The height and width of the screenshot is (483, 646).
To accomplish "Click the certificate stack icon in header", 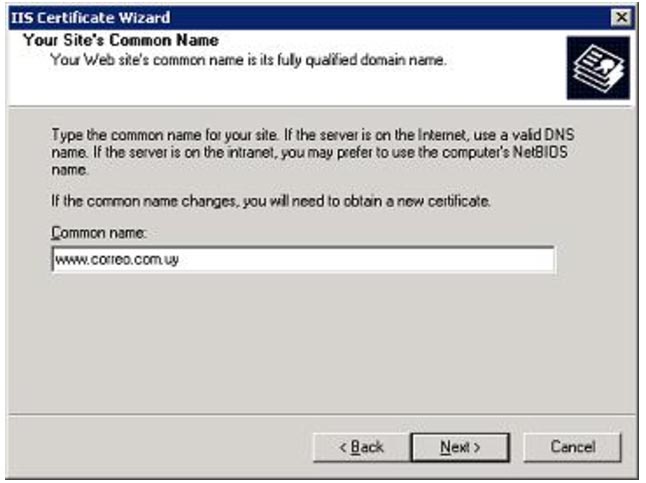I will point(598,68).
